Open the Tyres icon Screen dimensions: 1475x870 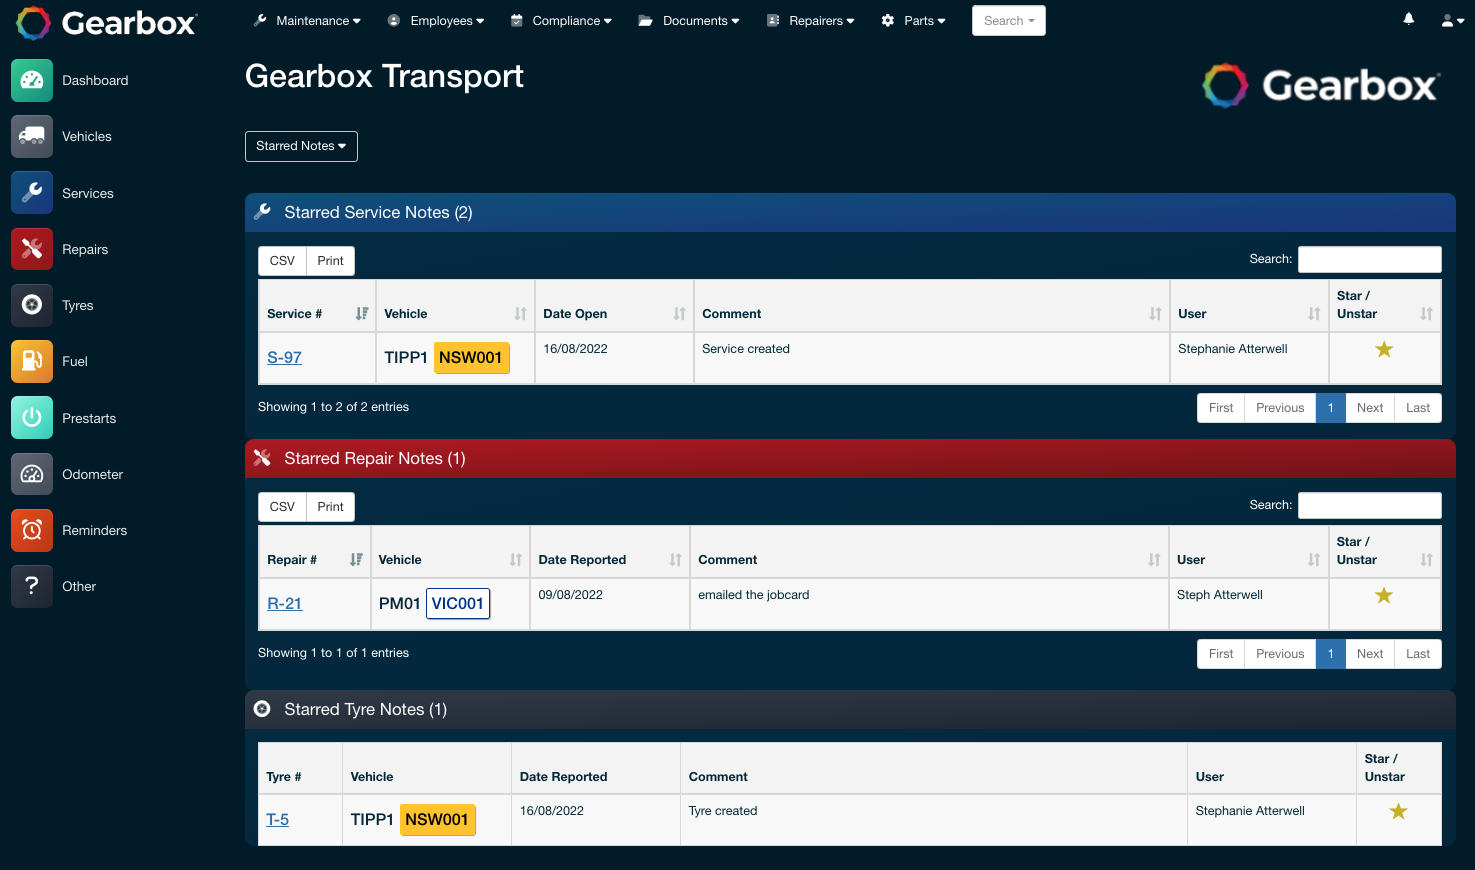(32, 305)
